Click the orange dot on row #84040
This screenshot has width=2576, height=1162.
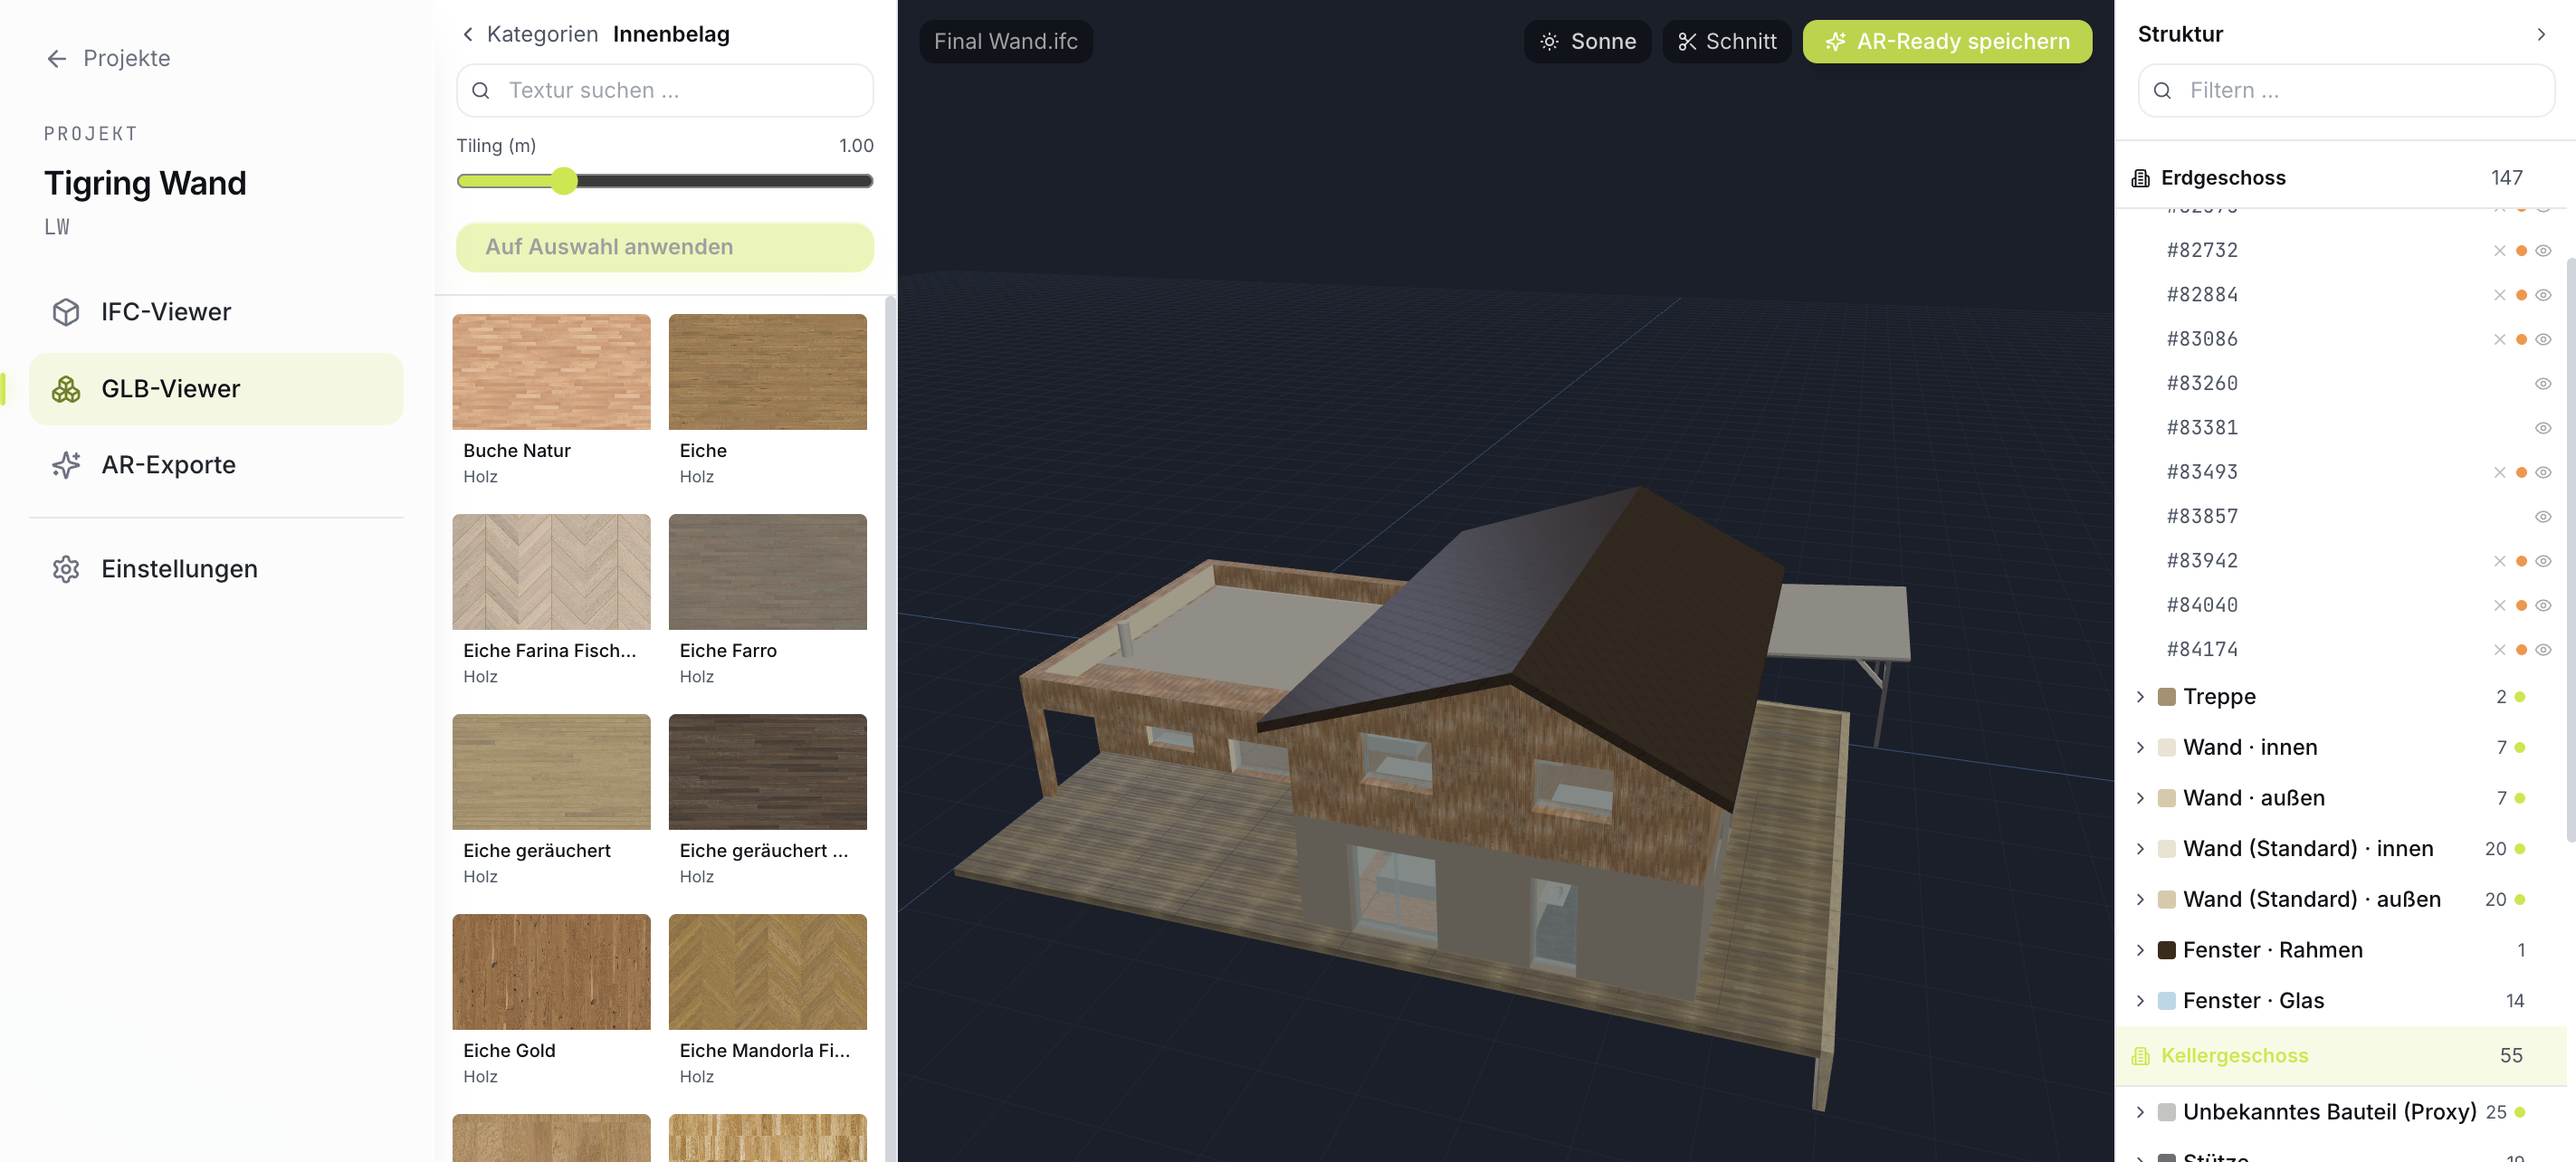click(x=2521, y=606)
